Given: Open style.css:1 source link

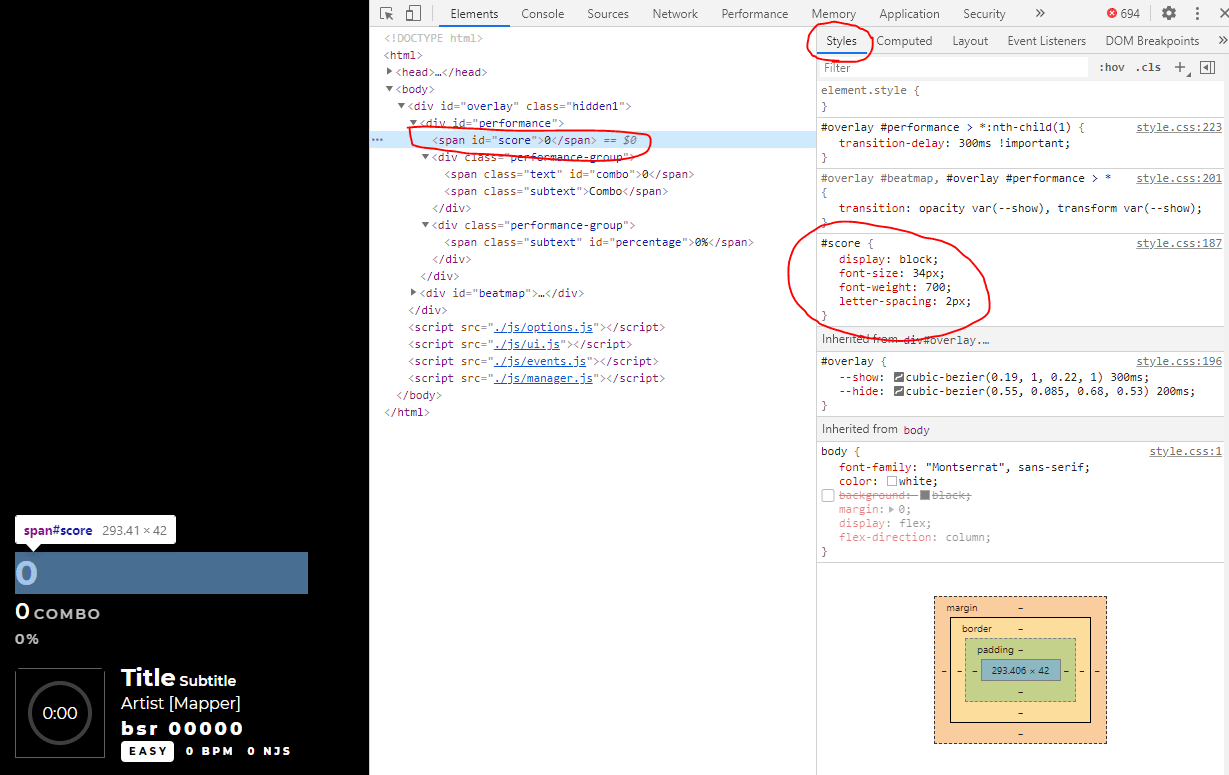Looking at the screenshot, I should coord(1185,452).
